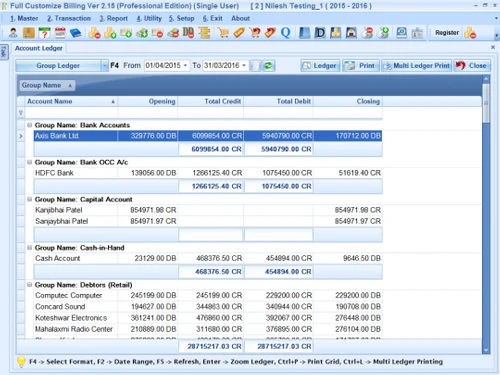Click the green refresh icon
This screenshot has width=500, height=375.
tap(268, 66)
